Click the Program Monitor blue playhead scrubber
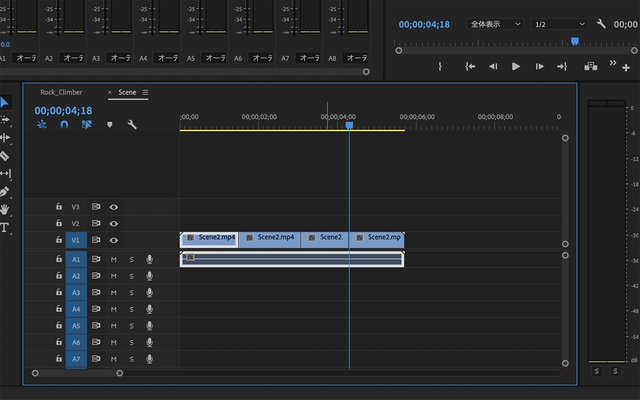 pos(574,42)
